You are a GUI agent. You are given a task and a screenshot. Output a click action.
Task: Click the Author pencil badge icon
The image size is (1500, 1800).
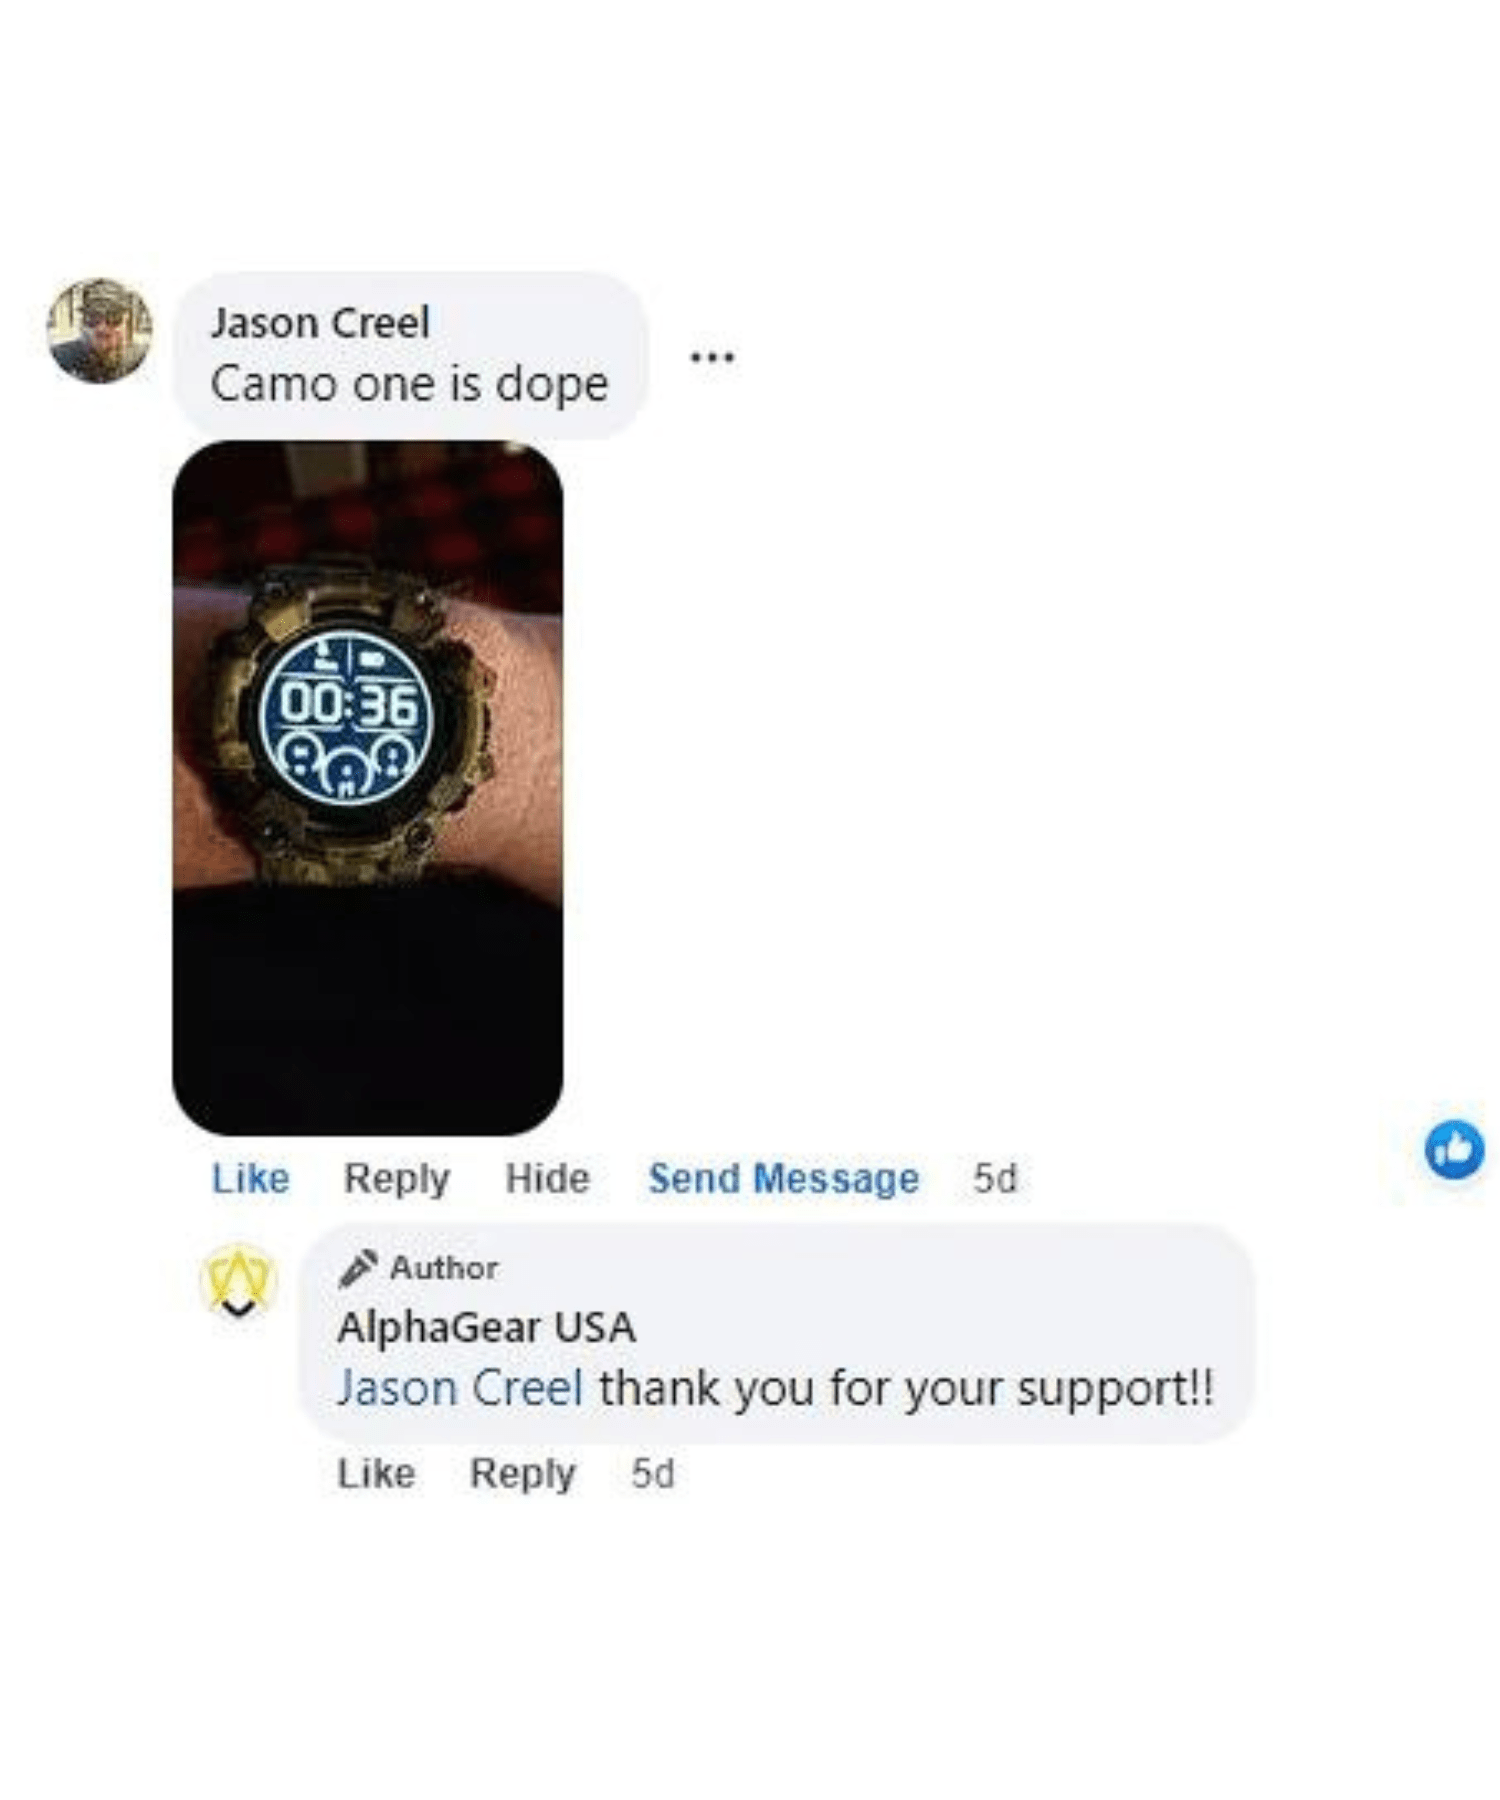click(357, 1268)
